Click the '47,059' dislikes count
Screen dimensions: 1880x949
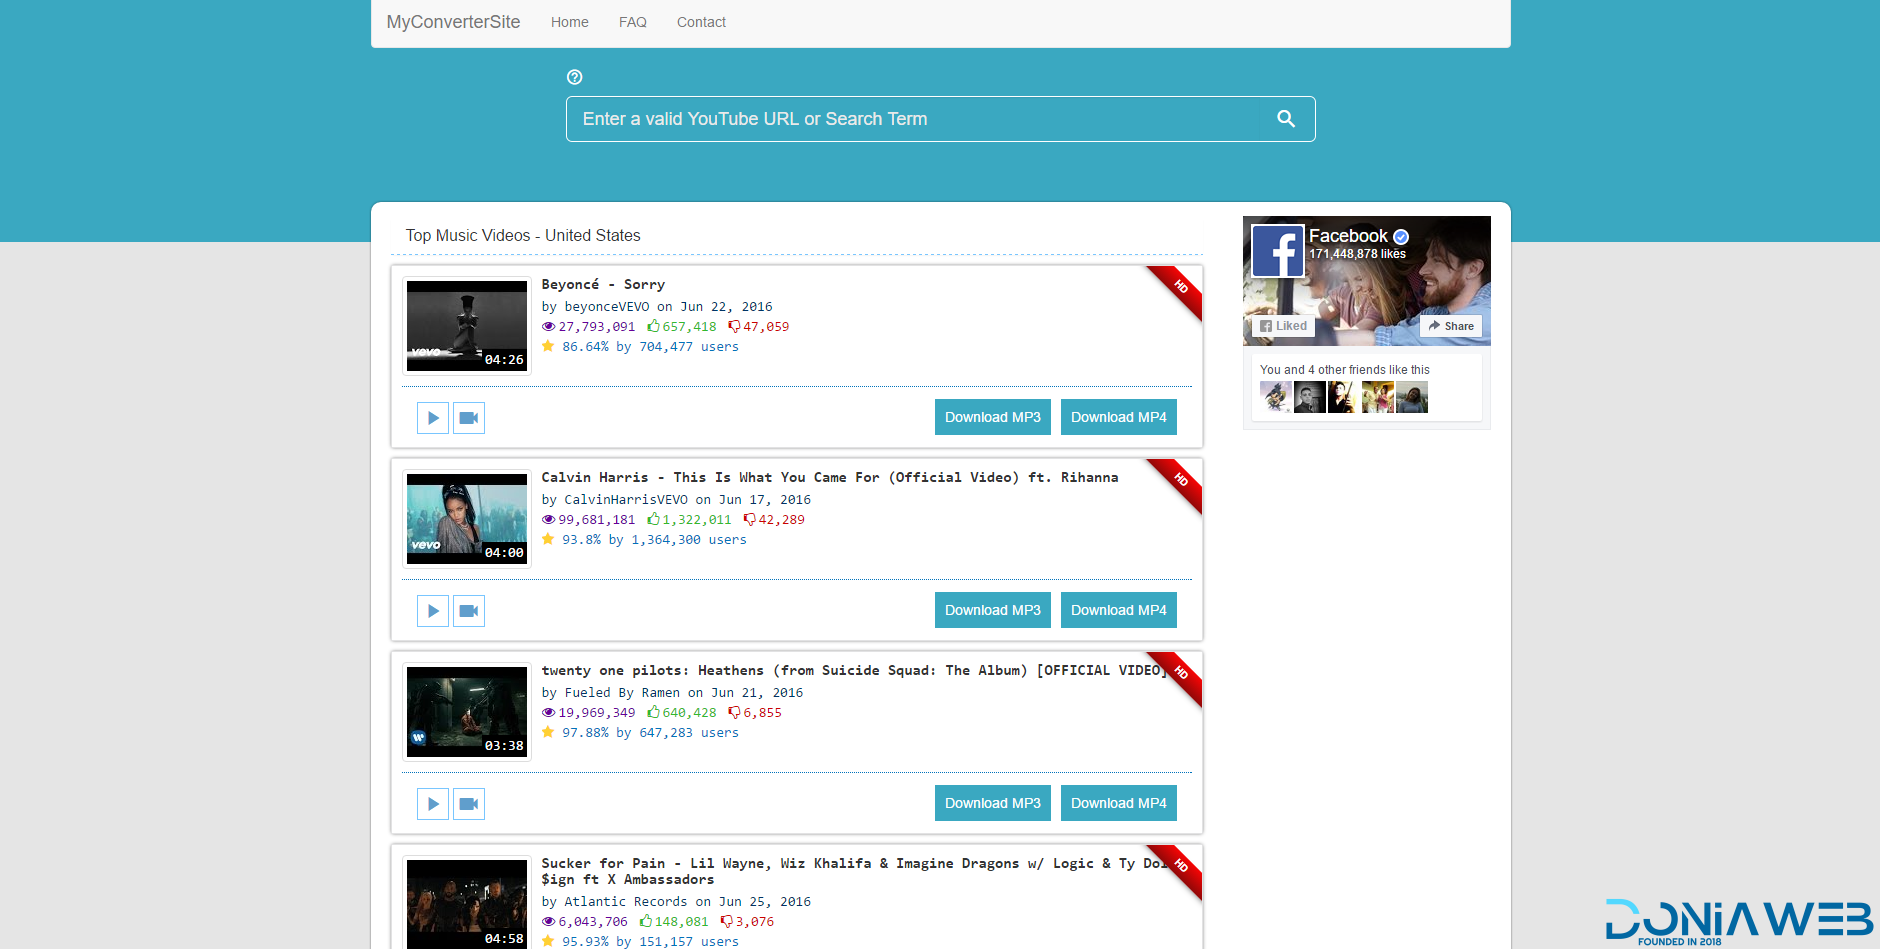[766, 327]
